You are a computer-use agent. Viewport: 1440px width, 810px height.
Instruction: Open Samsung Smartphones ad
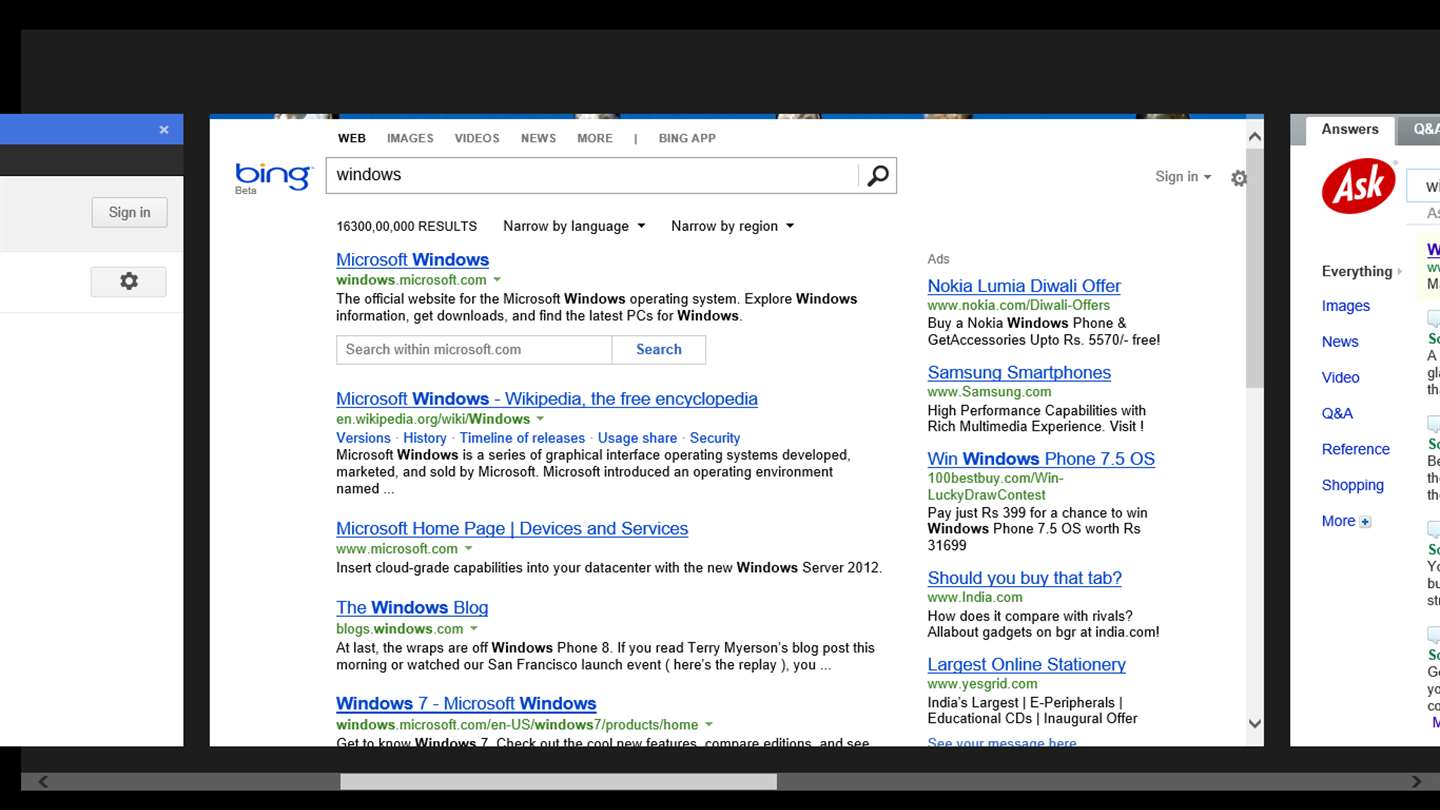coord(1019,373)
